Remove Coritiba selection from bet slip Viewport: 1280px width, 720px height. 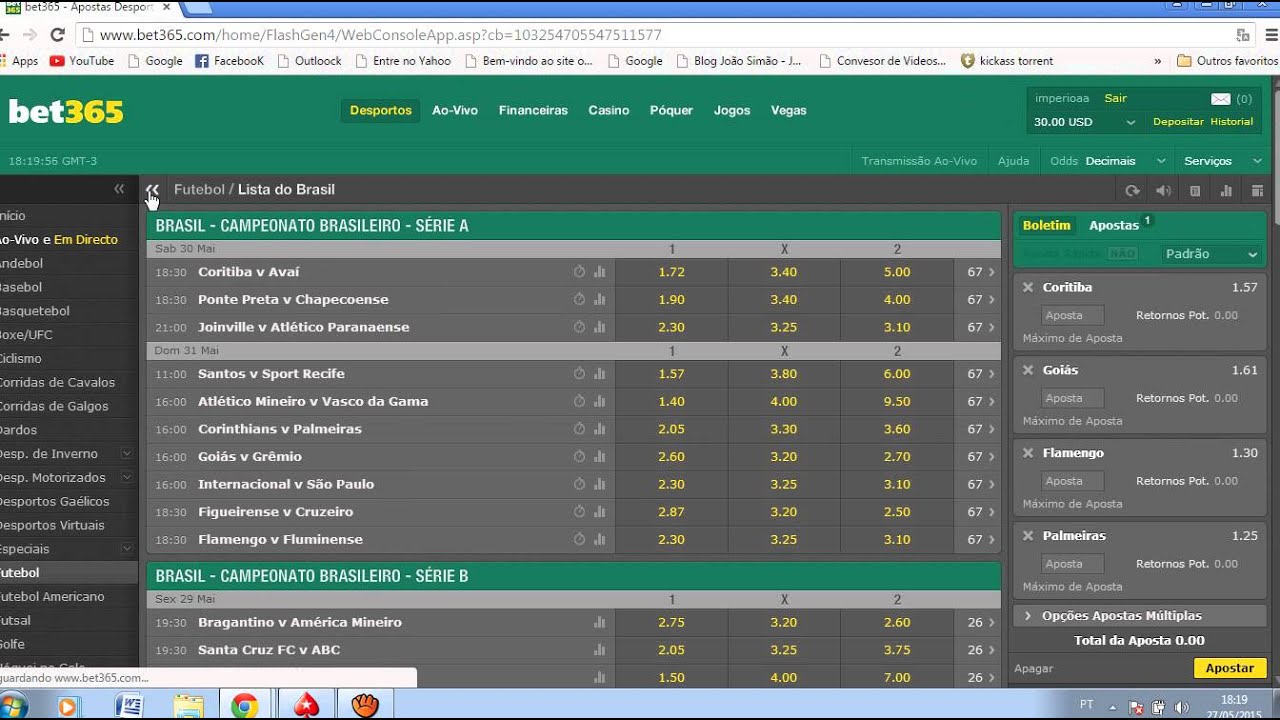pos(1027,287)
